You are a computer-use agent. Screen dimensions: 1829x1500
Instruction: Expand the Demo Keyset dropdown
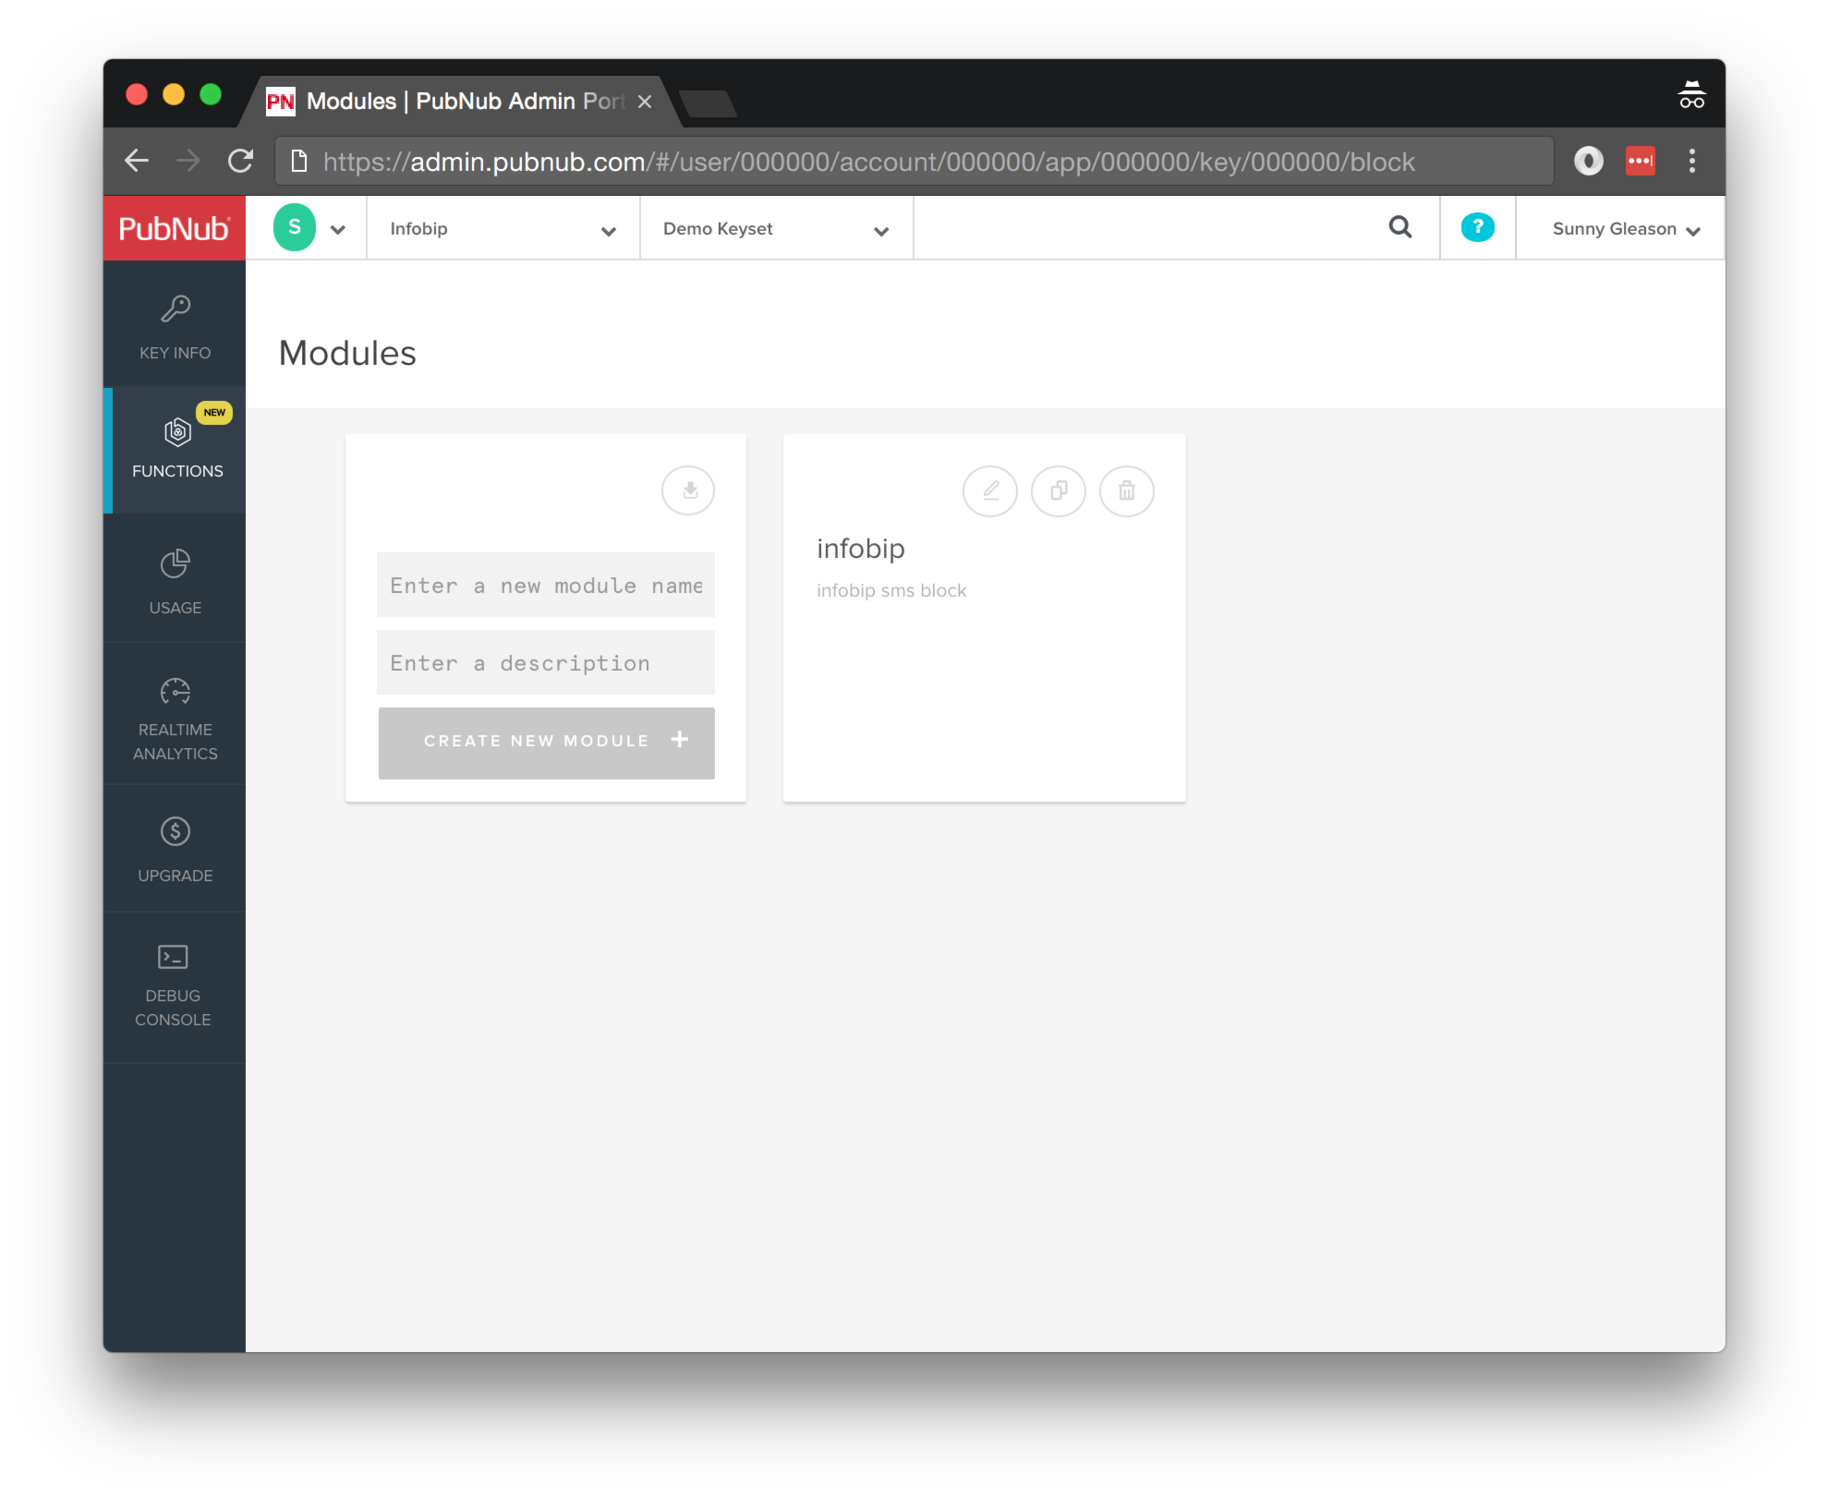pos(775,229)
